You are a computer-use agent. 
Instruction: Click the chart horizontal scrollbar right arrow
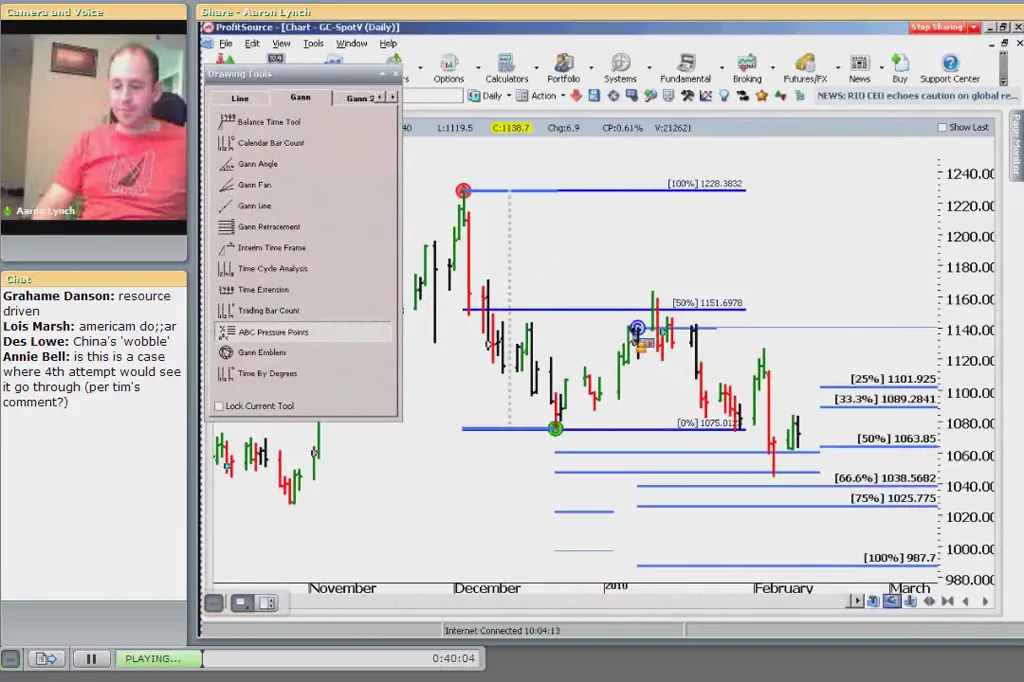(x=857, y=601)
